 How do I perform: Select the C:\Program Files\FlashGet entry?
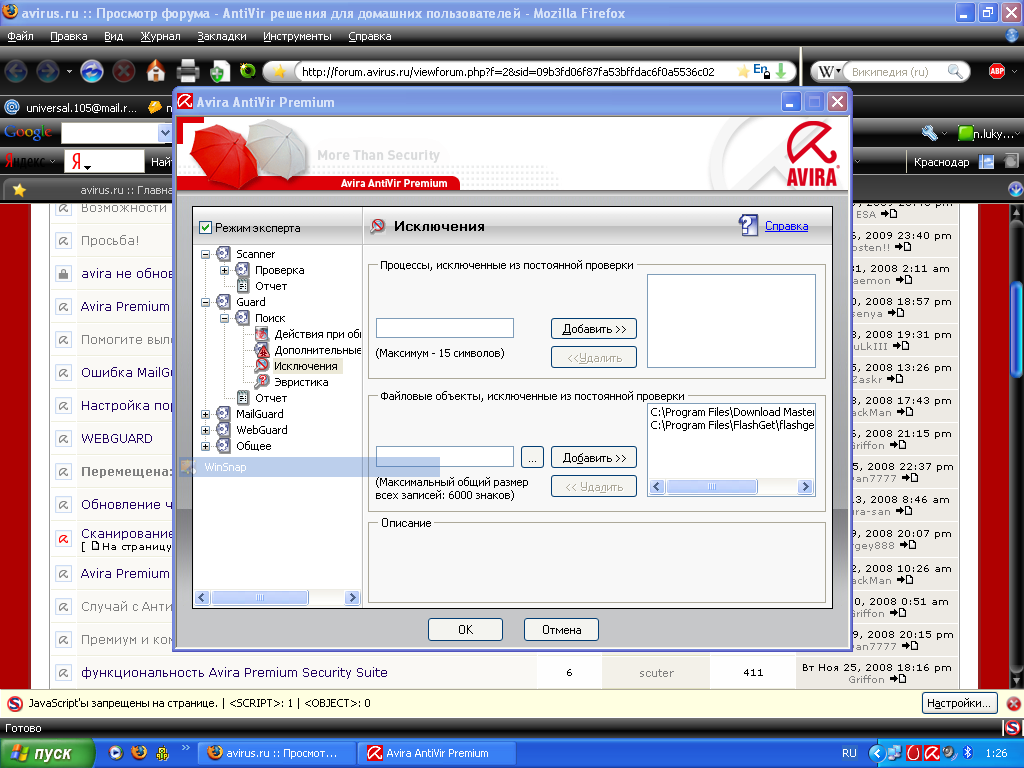tap(731, 425)
